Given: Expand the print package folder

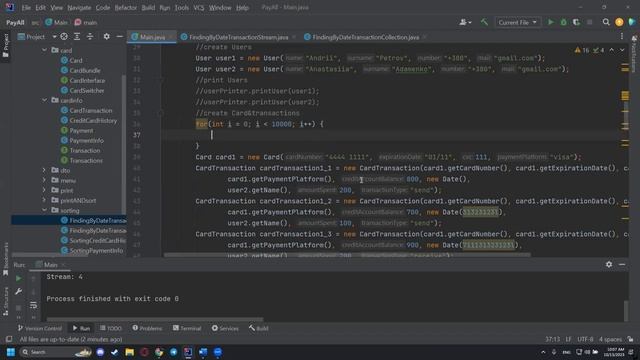Looking at the screenshot, I should [x=44, y=190].
